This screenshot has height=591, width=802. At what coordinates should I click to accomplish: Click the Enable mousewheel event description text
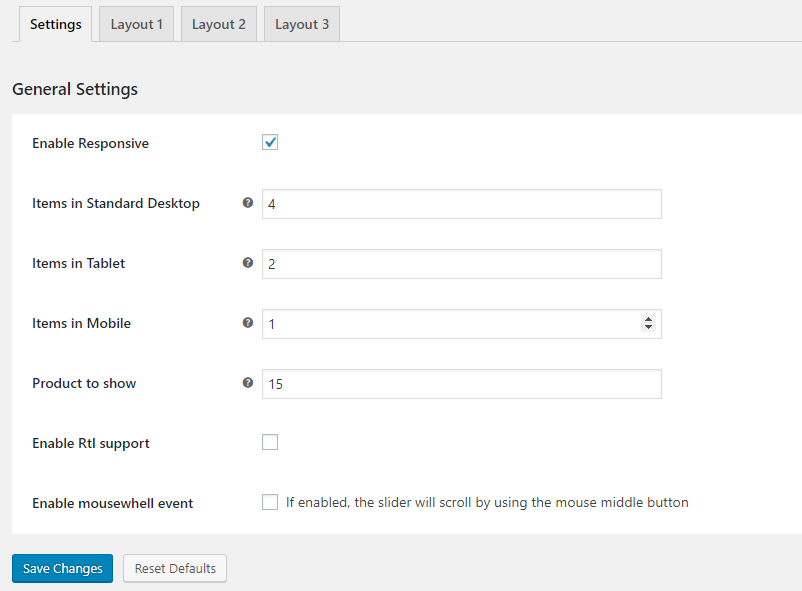click(487, 503)
